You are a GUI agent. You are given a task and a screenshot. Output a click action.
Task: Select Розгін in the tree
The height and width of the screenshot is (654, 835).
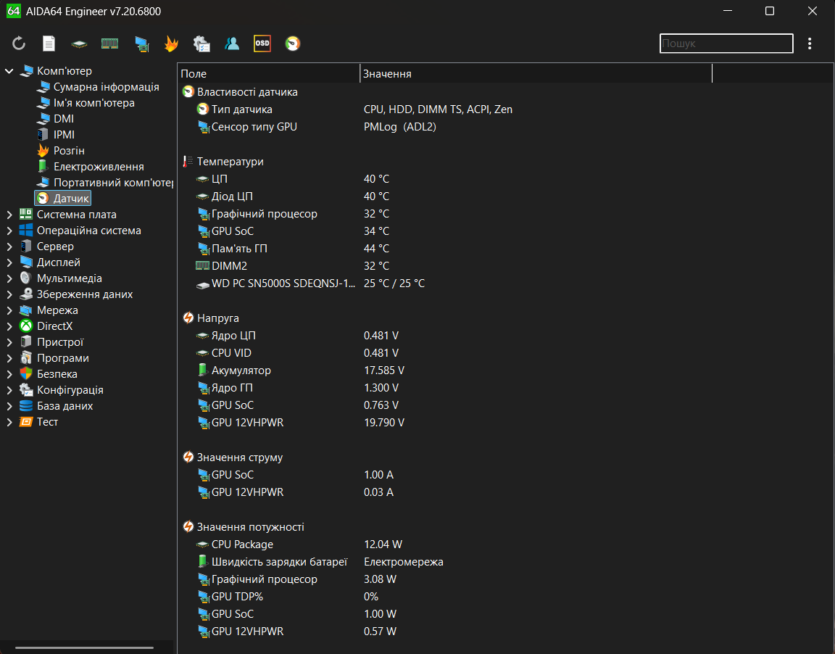pos(68,151)
